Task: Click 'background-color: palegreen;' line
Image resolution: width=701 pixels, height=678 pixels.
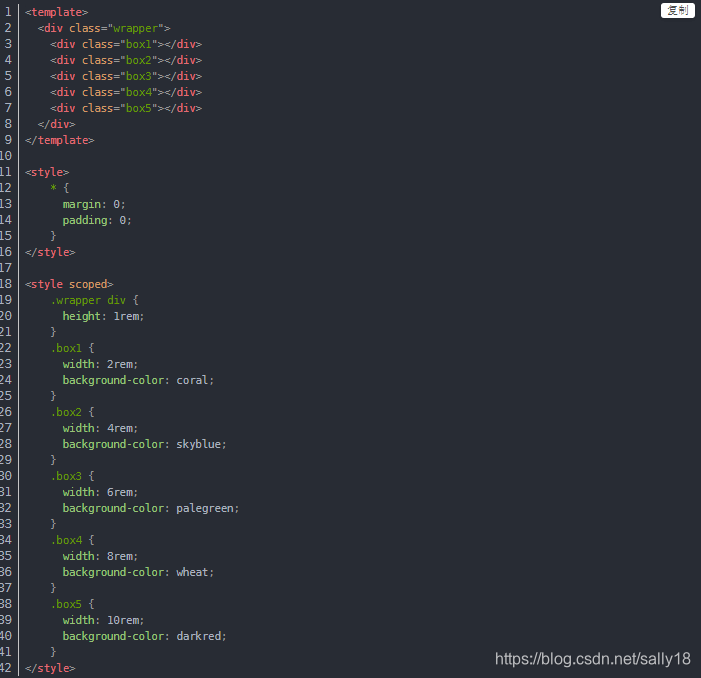Action: (x=151, y=508)
